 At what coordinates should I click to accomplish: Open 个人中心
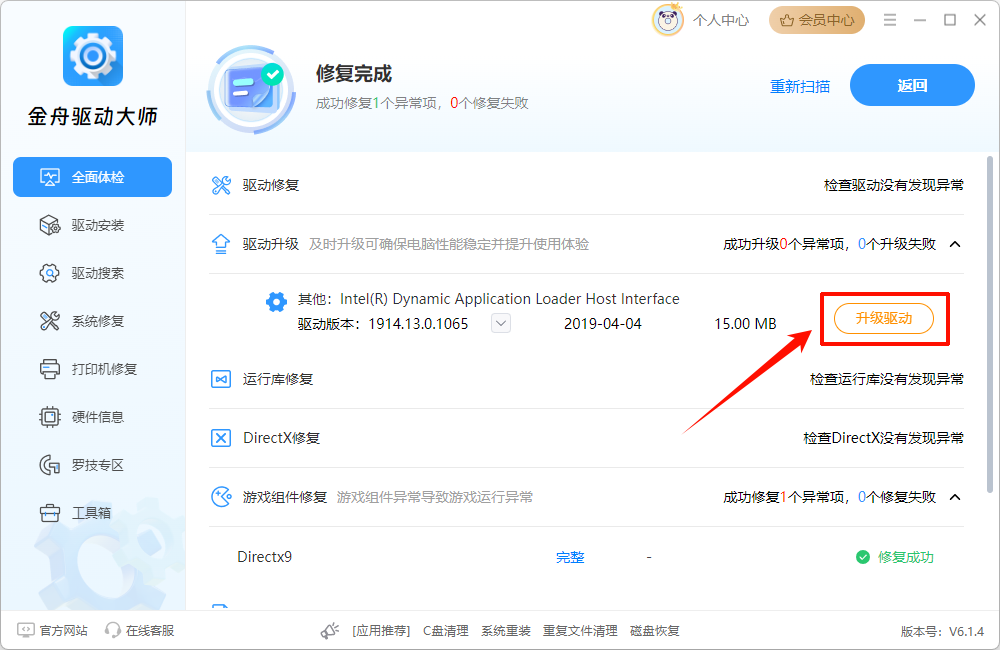tap(721, 20)
